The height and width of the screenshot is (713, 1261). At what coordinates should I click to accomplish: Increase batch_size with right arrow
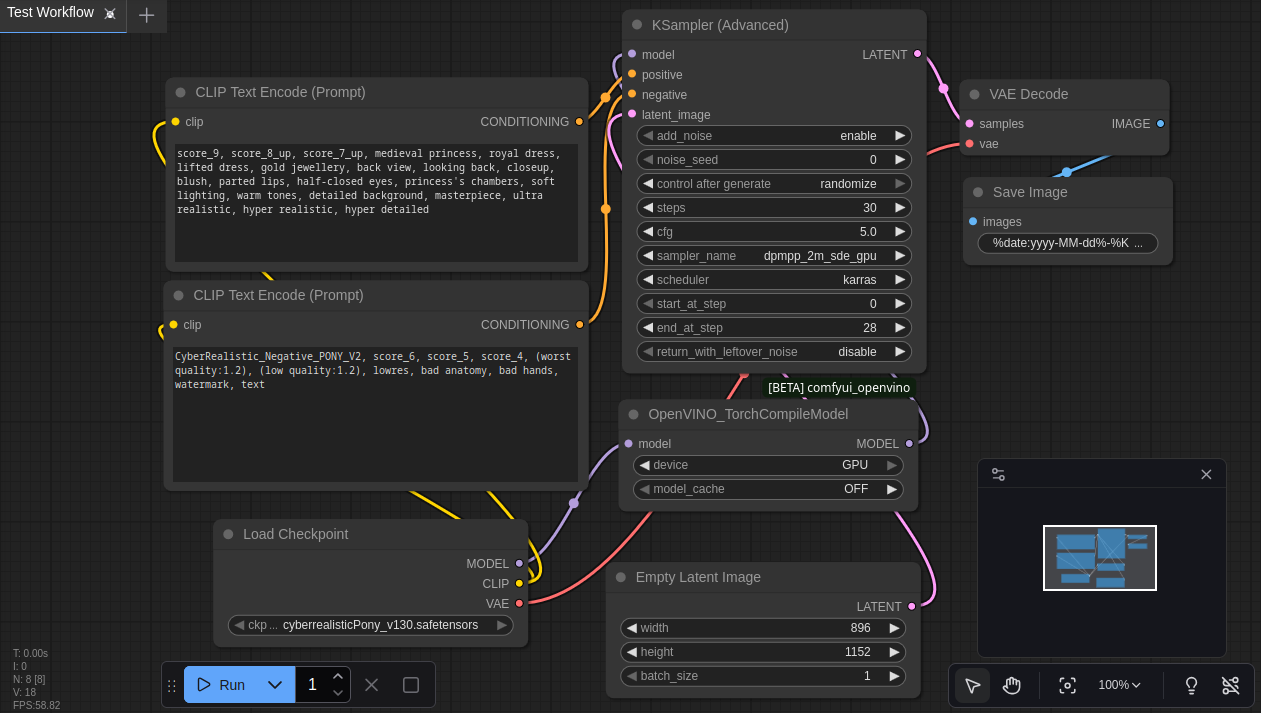[x=894, y=676]
